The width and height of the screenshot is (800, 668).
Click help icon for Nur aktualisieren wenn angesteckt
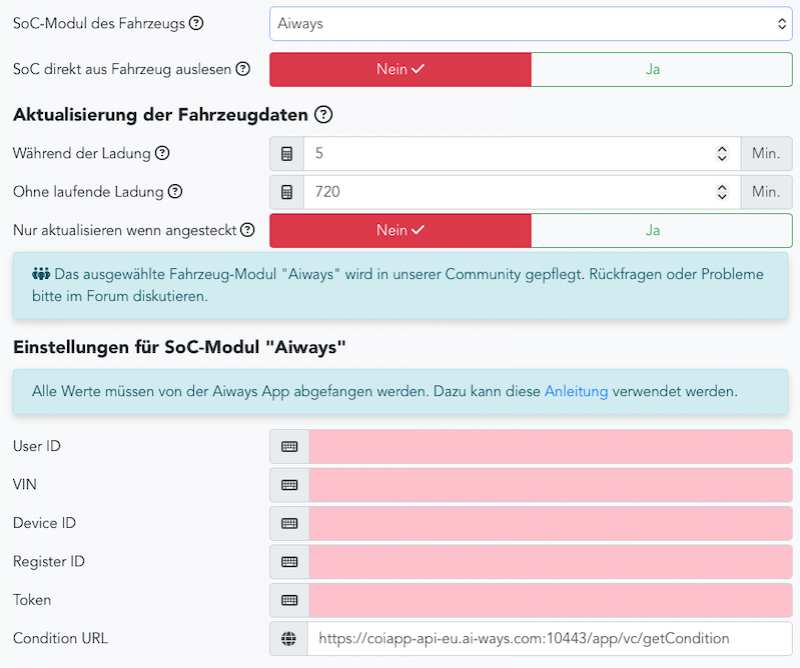(247, 230)
